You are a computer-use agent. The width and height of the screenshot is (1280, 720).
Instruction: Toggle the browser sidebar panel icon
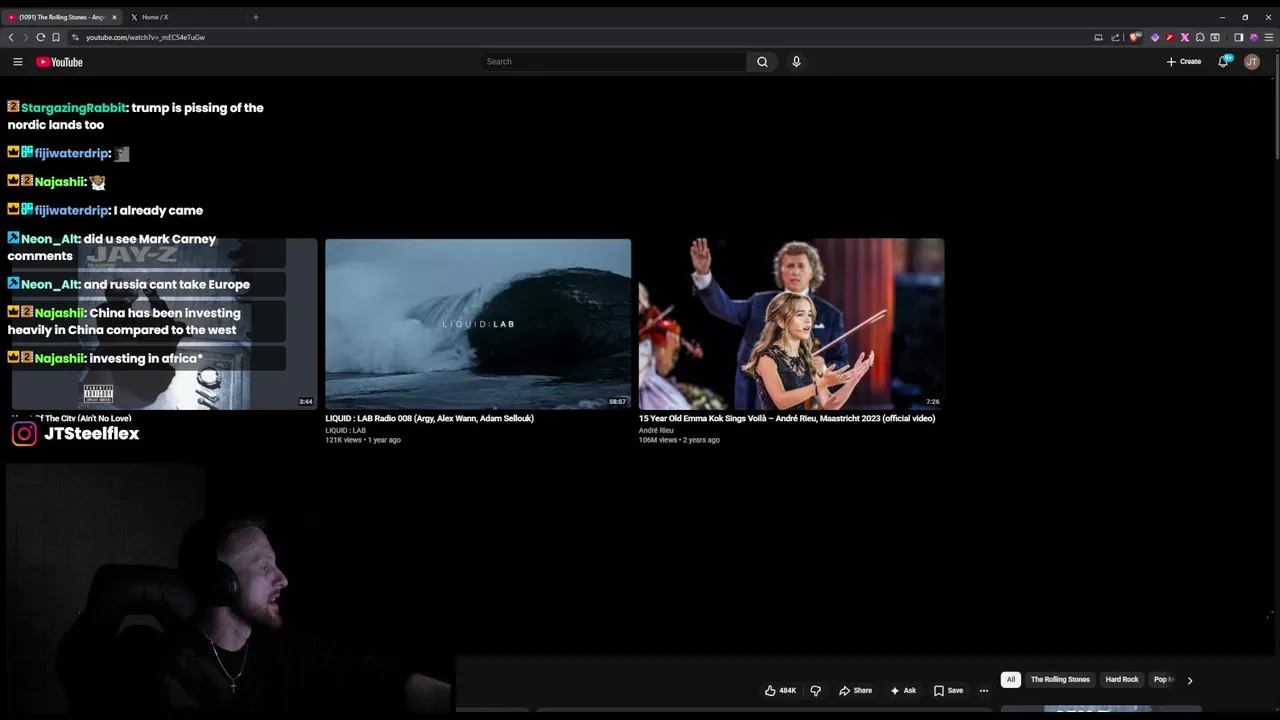pos(1238,37)
